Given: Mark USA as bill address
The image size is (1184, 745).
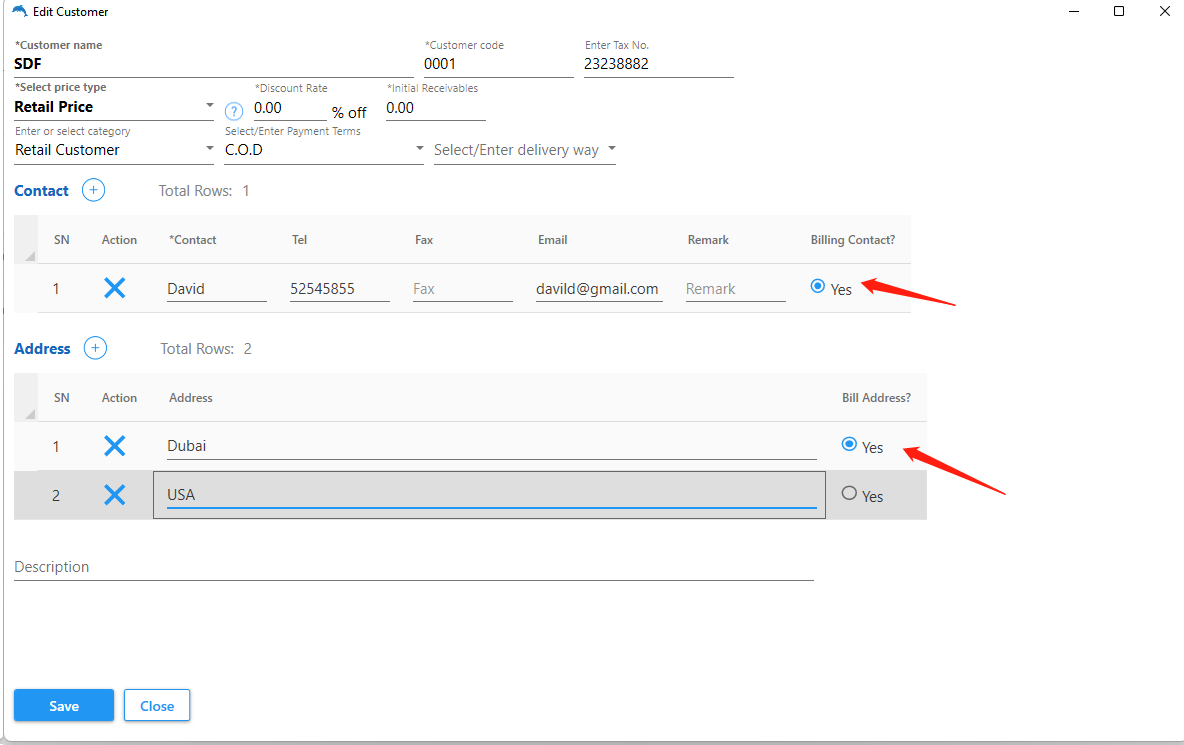Looking at the screenshot, I should click(x=849, y=493).
